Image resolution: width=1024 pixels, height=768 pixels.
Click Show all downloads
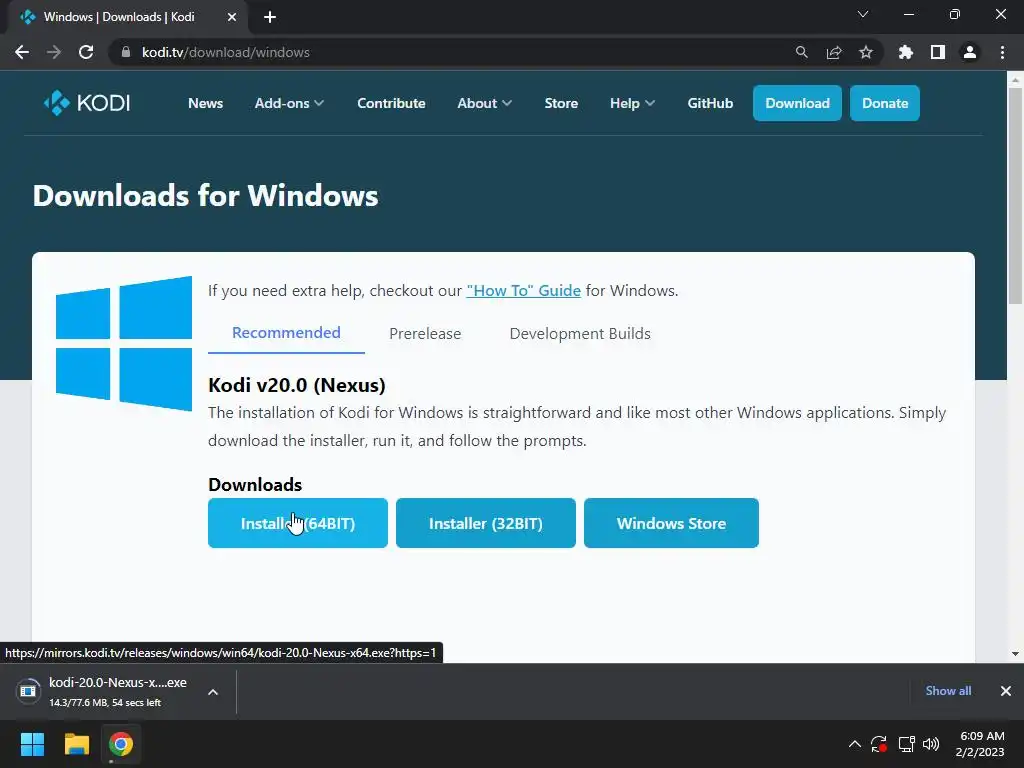[x=948, y=691]
